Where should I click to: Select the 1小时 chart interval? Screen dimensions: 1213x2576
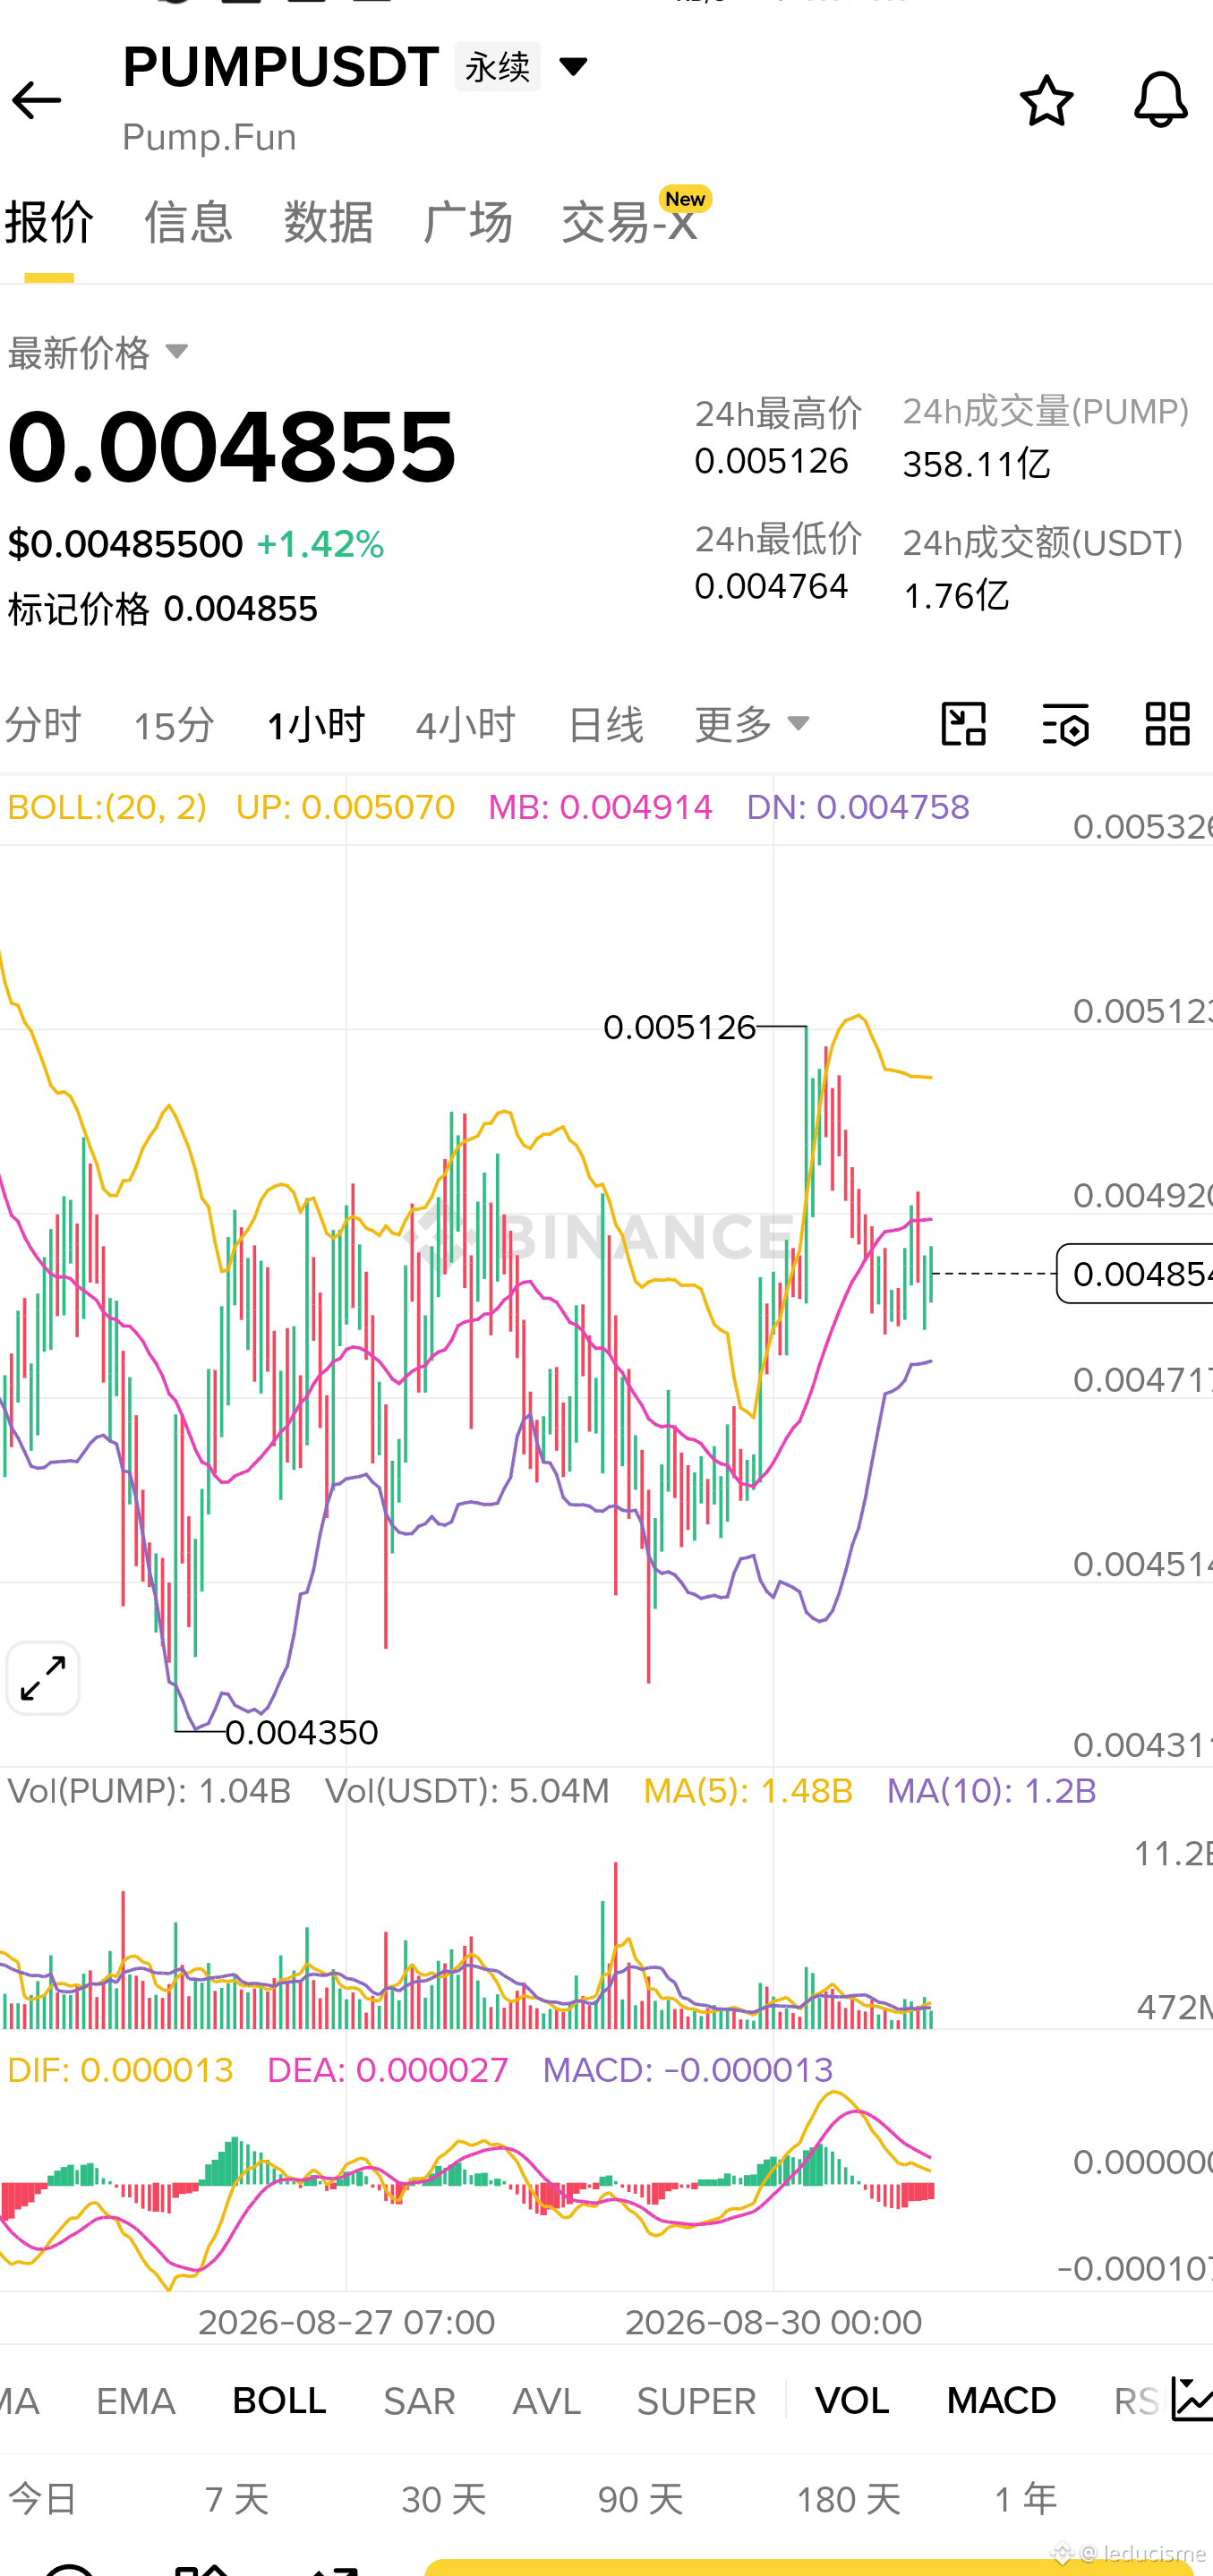point(316,724)
